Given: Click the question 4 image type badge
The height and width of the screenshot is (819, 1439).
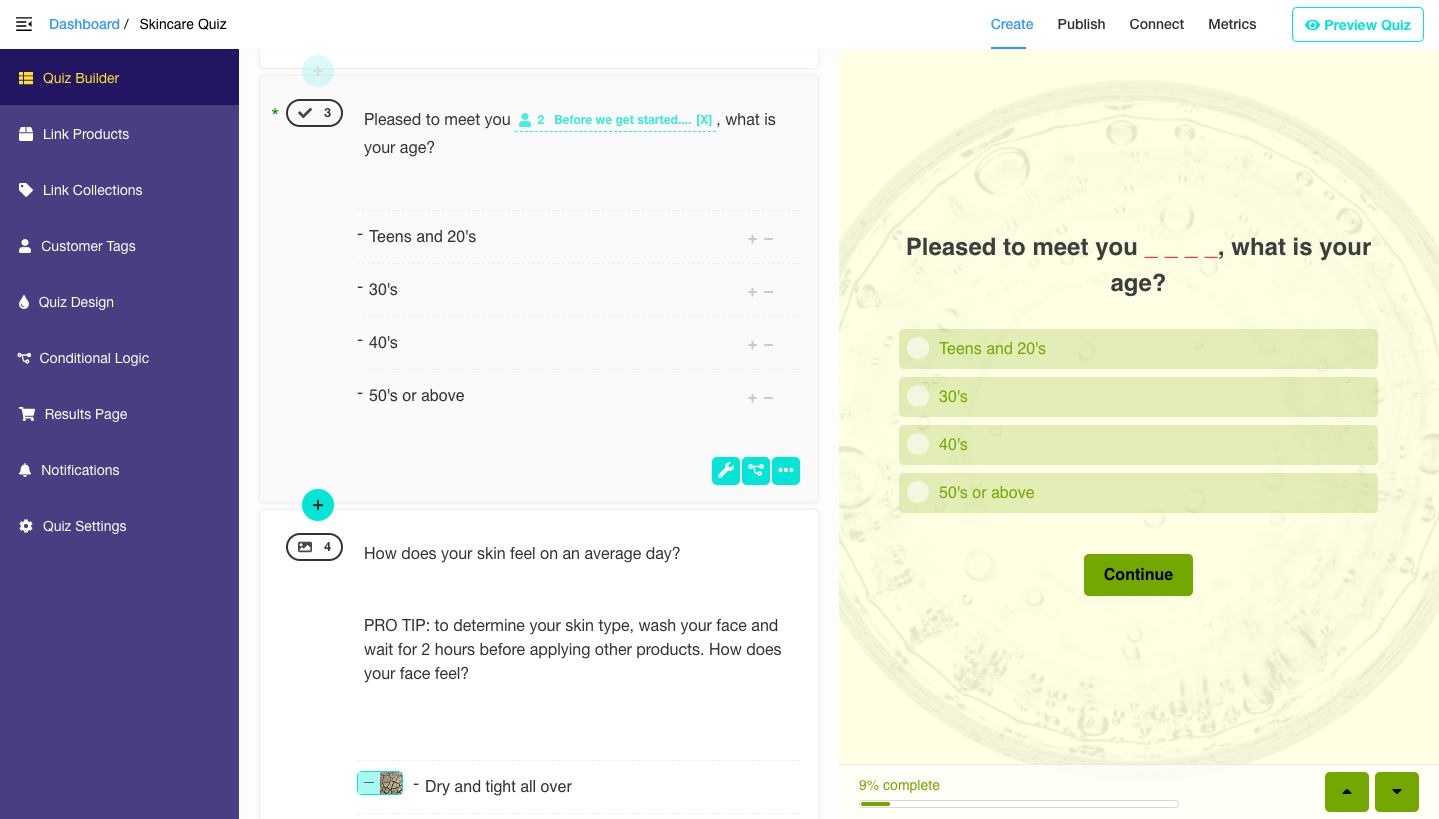Looking at the screenshot, I should point(314,547).
